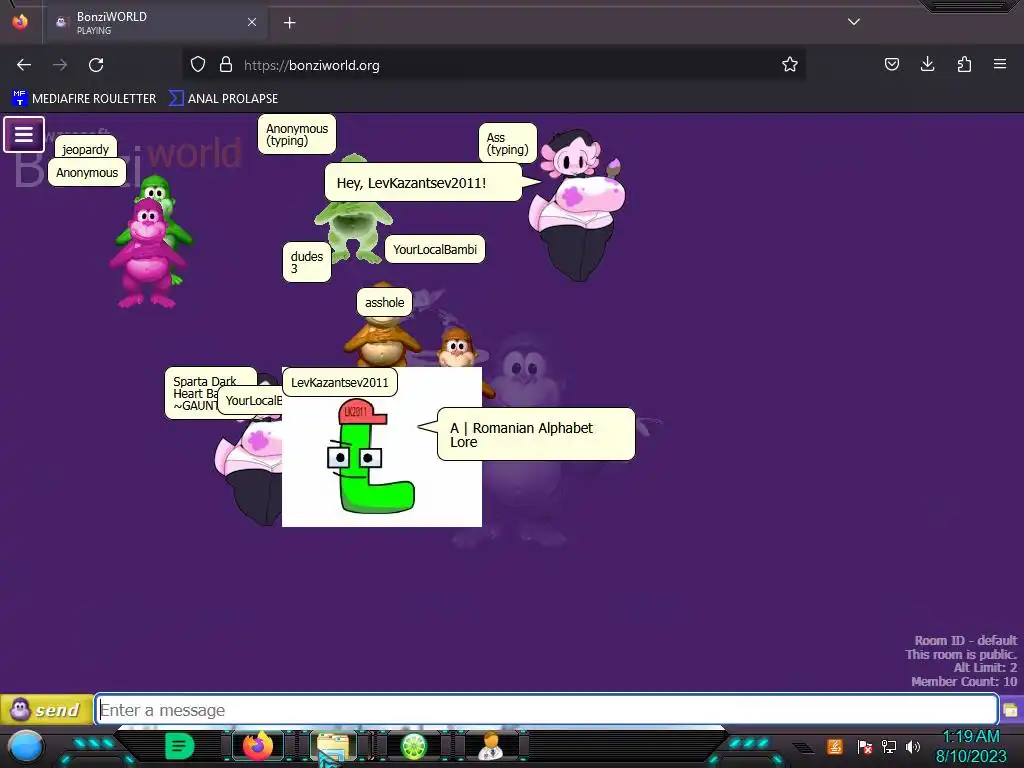Open a new browser tab
1024x768 pixels.
(289, 23)
